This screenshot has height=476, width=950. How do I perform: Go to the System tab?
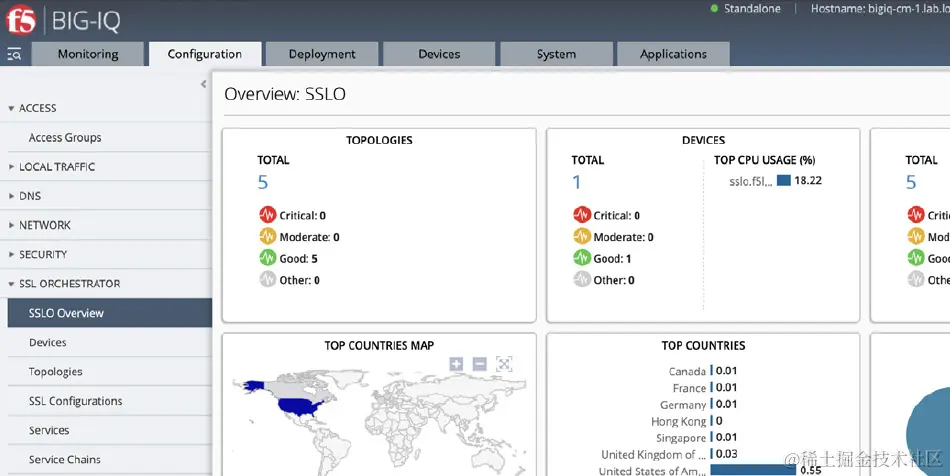(556, 54)
